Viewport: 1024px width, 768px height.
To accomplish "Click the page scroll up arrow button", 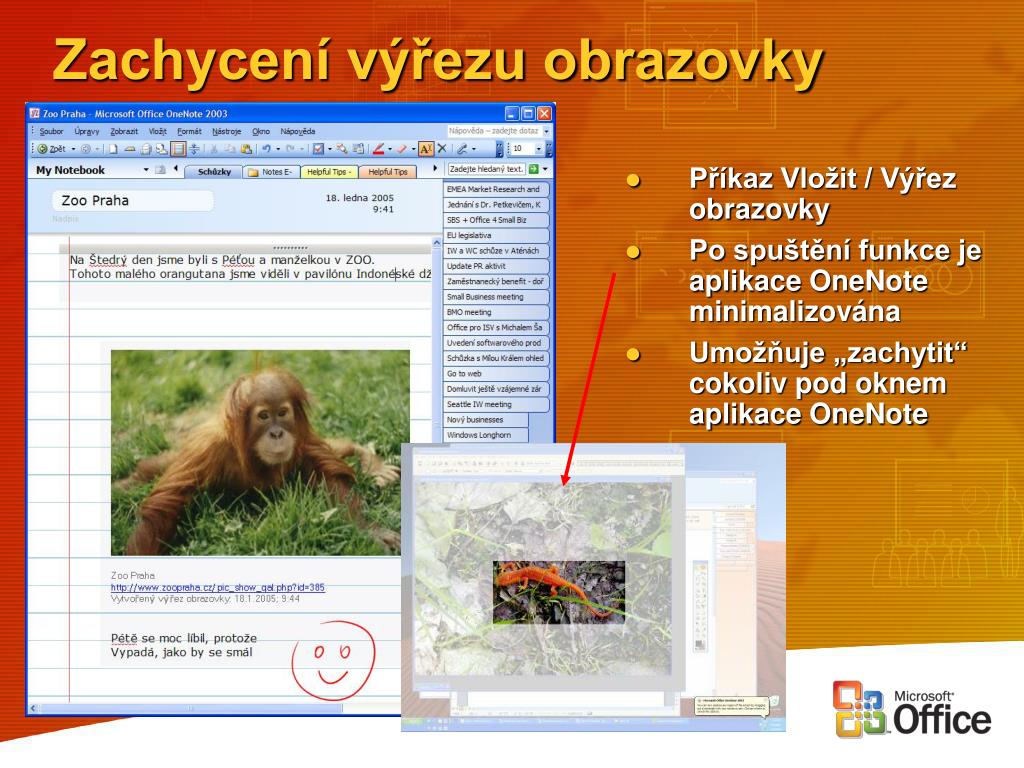I will [437, 243].
